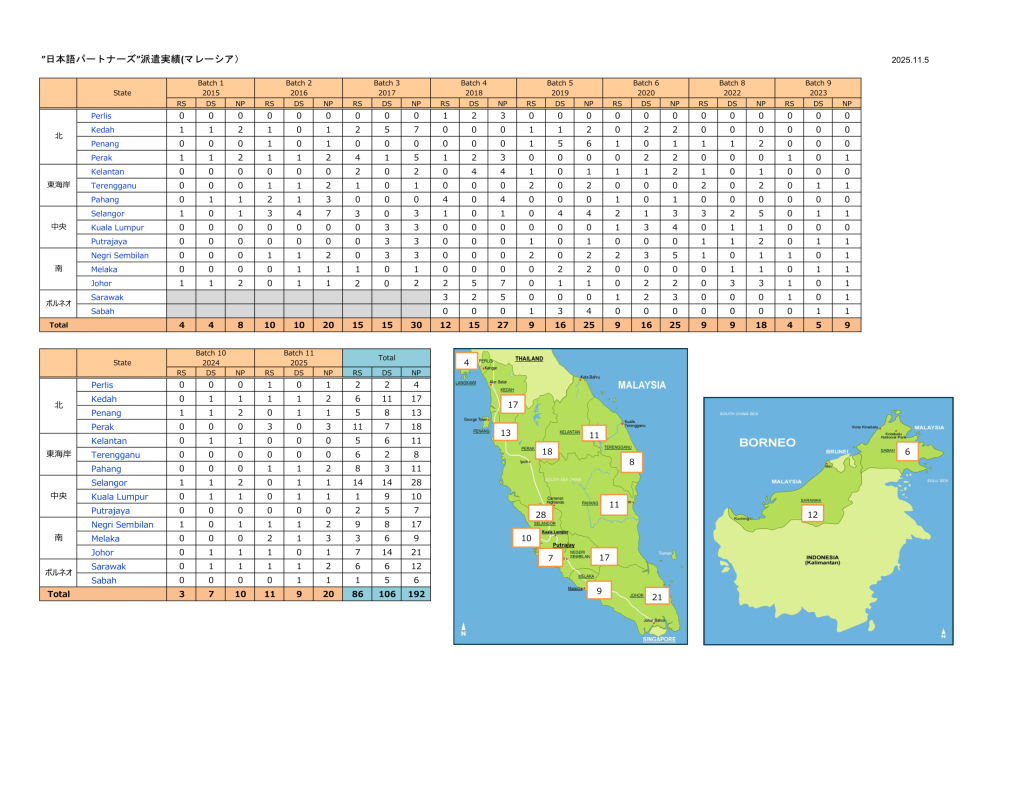Click the Perak count box showing 18
1024x791 pixels.
point(547,451)
